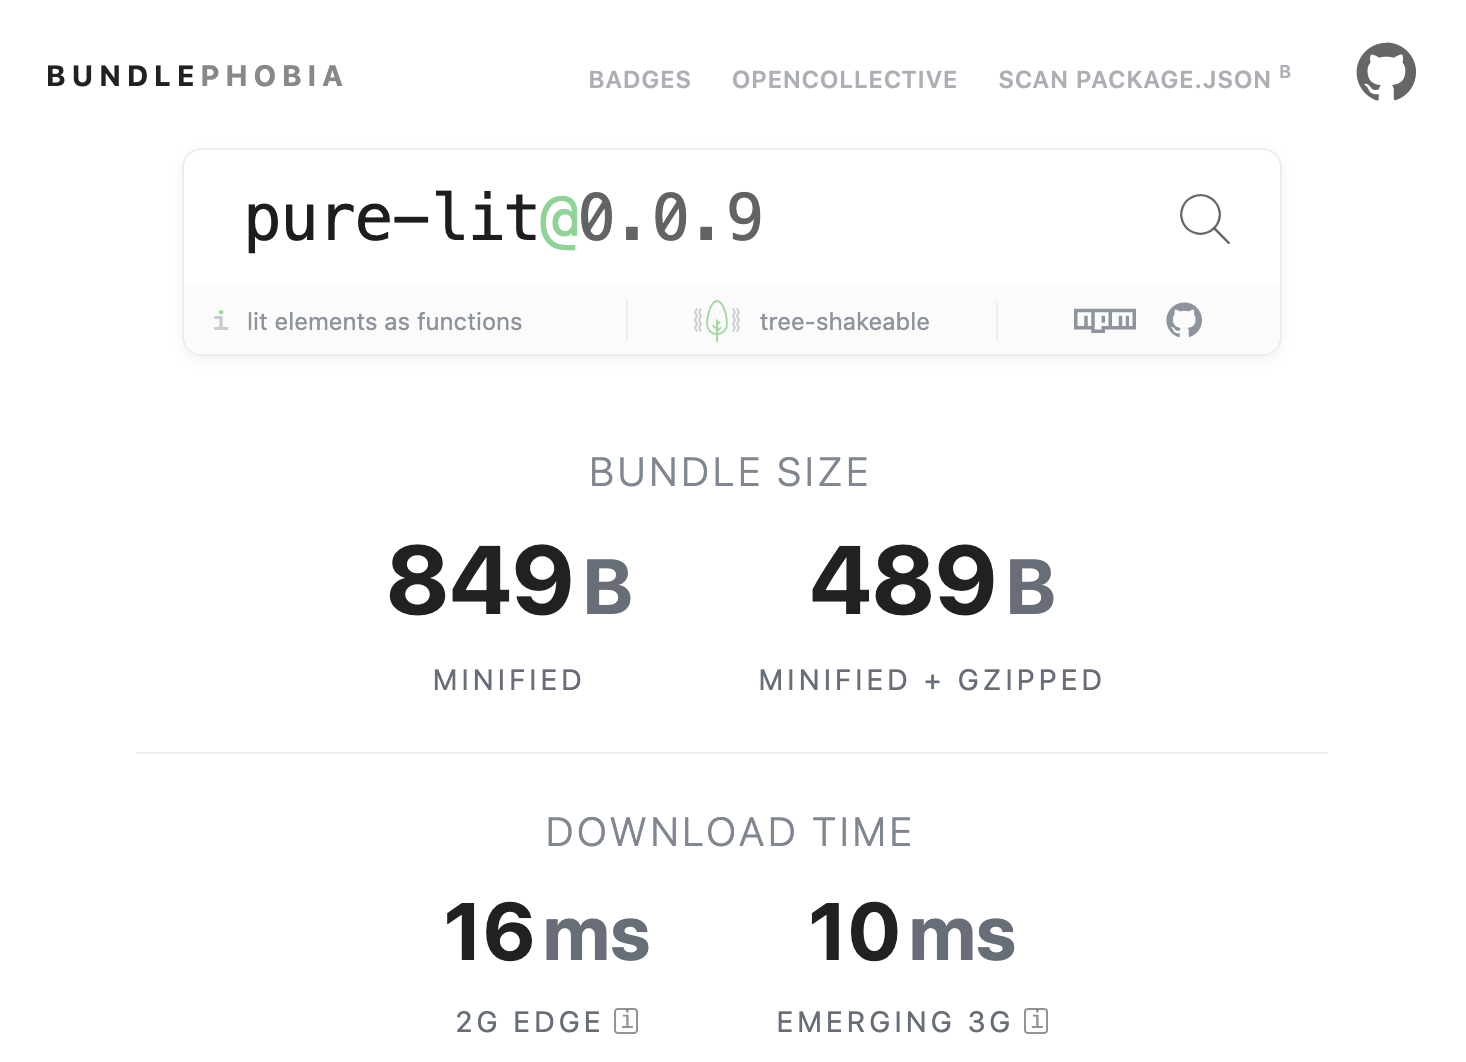Open the OPENCOLLECTIVE page
Screen dimensions: 1466x1062
click(x=845, y=79)
